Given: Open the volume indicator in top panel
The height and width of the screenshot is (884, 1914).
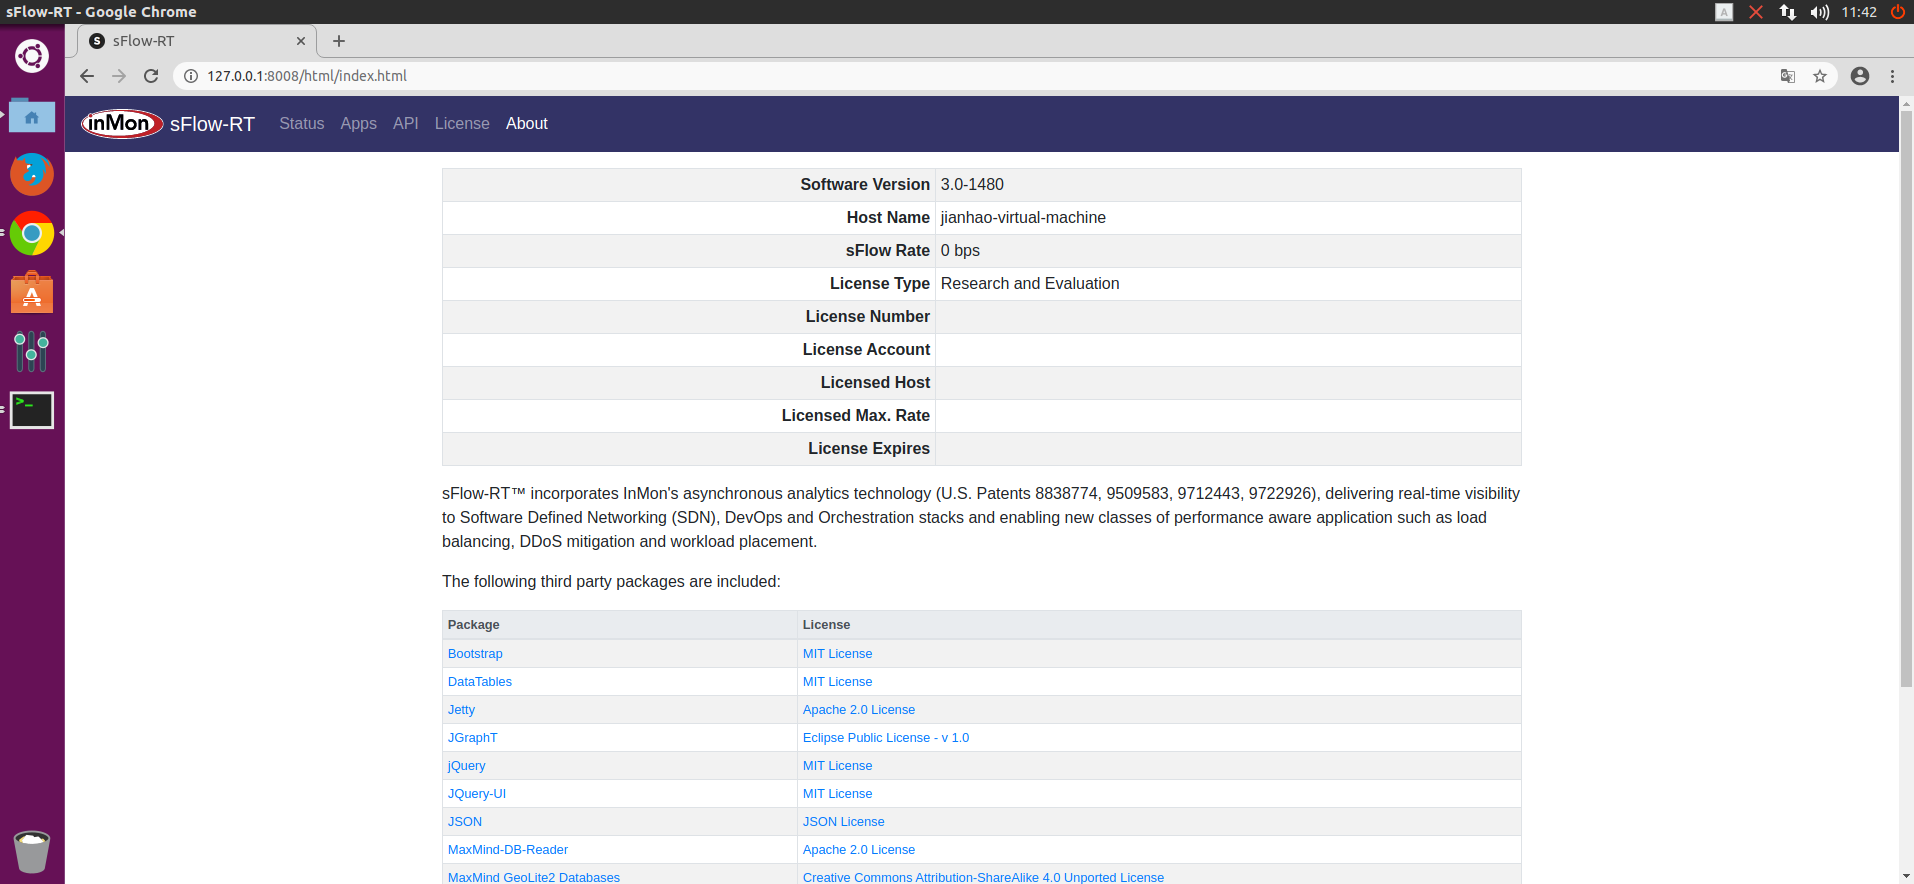Looking at the screenshot, I should (1820, 12).
